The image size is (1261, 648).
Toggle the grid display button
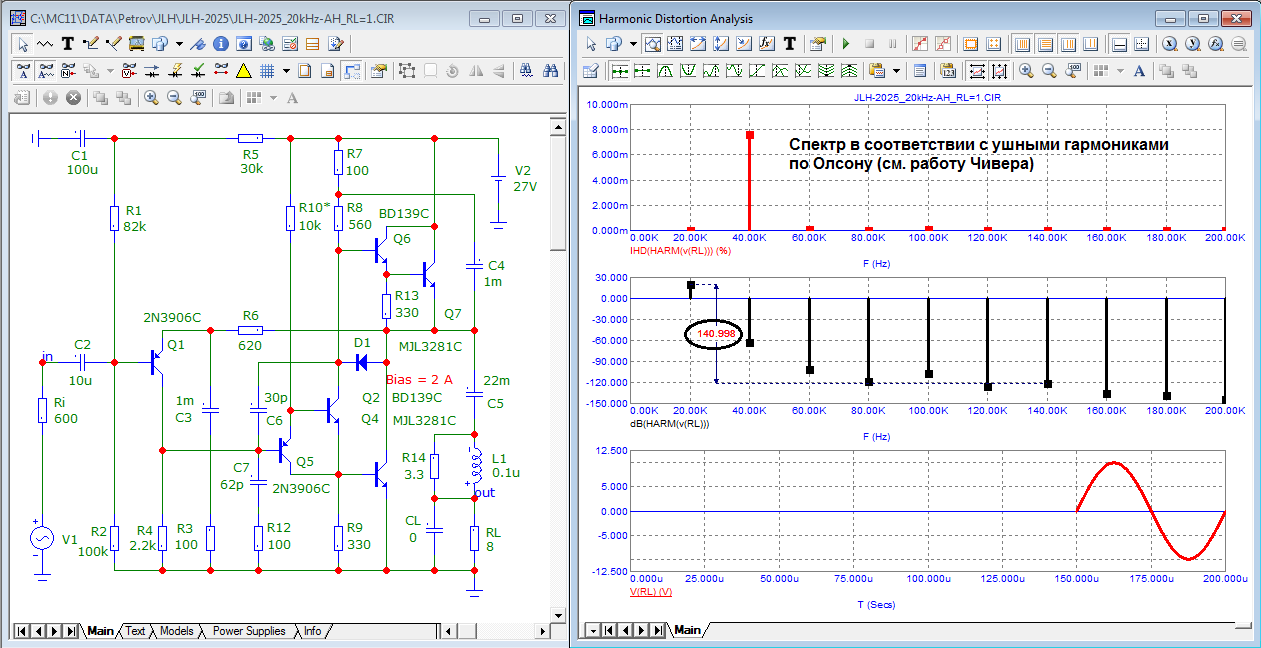pos(267,71)
